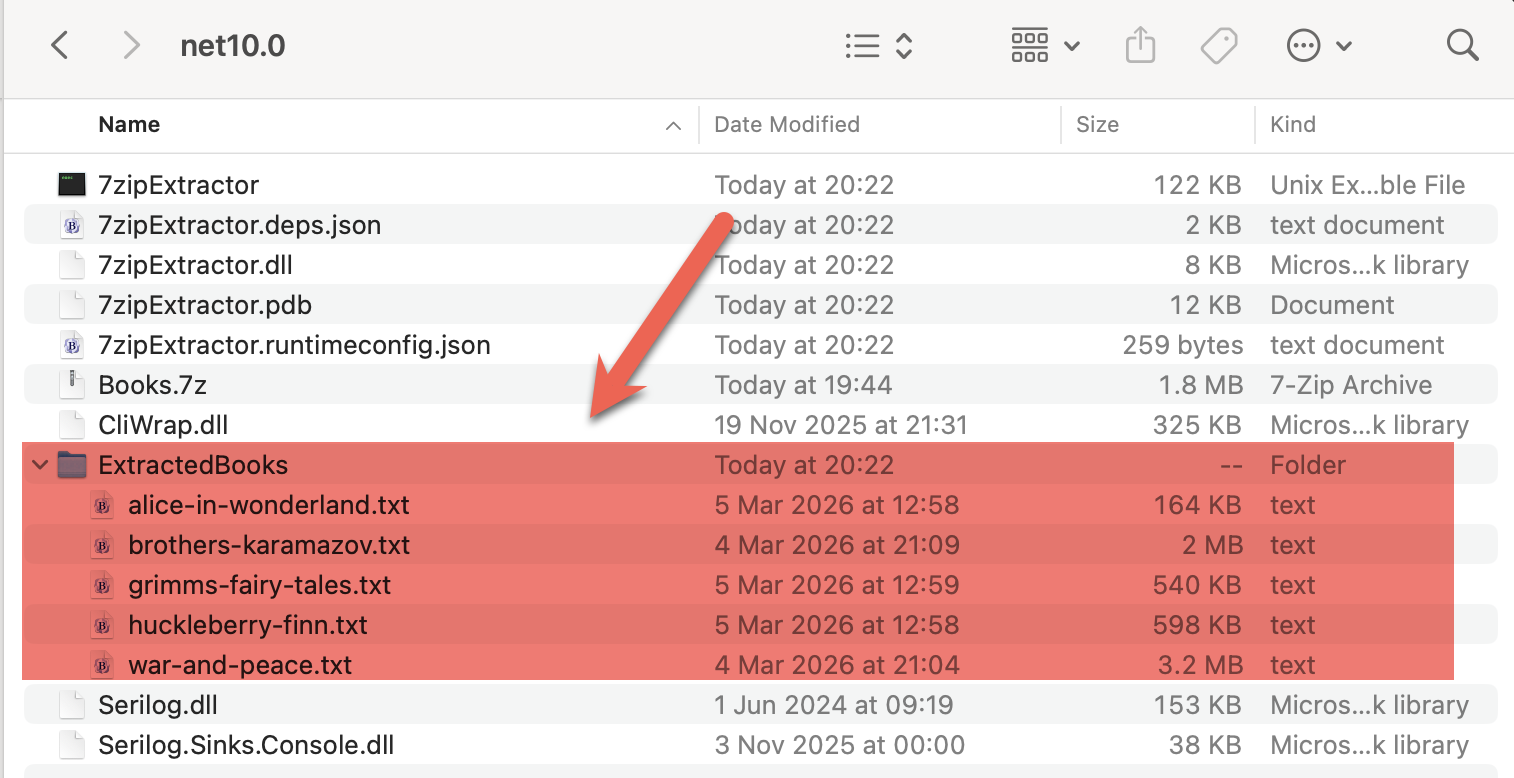Click the grouping icon in the toolbar
Viewport: 1514px width, 778px height.
[x=1029, y=44]
